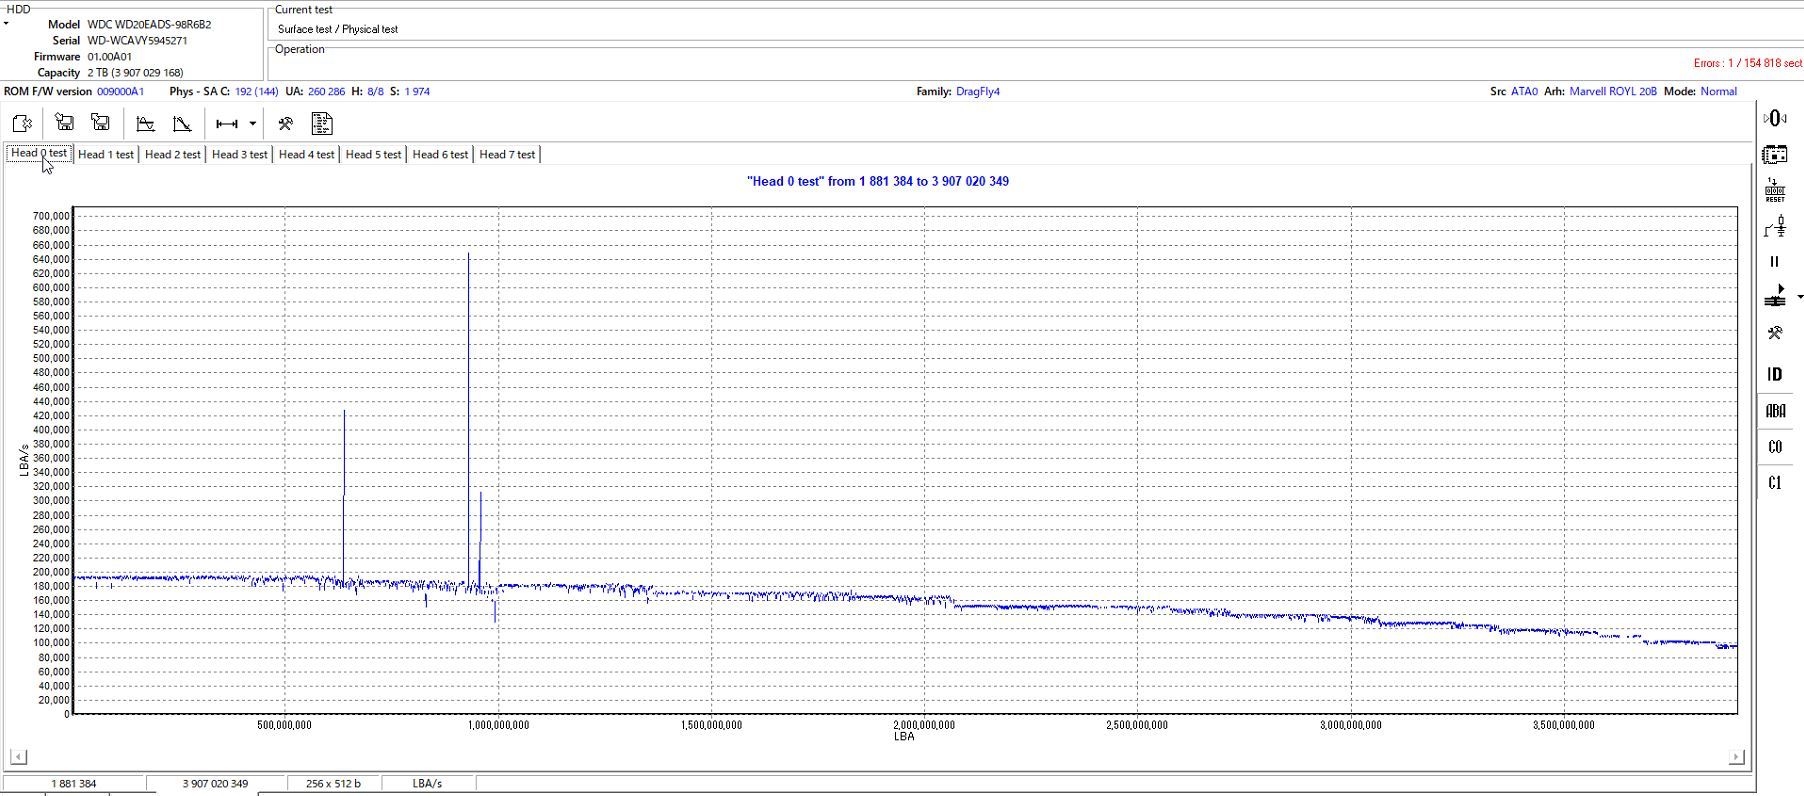Click the range measurement toolbar icon
The image size is (1804, 796).
(227, 124)
